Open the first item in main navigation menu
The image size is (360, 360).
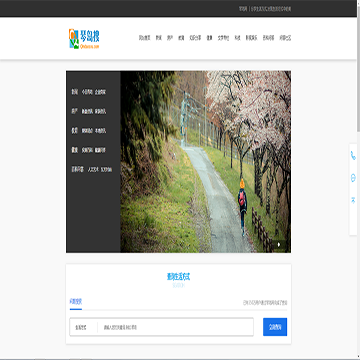(x=144, y=38)
